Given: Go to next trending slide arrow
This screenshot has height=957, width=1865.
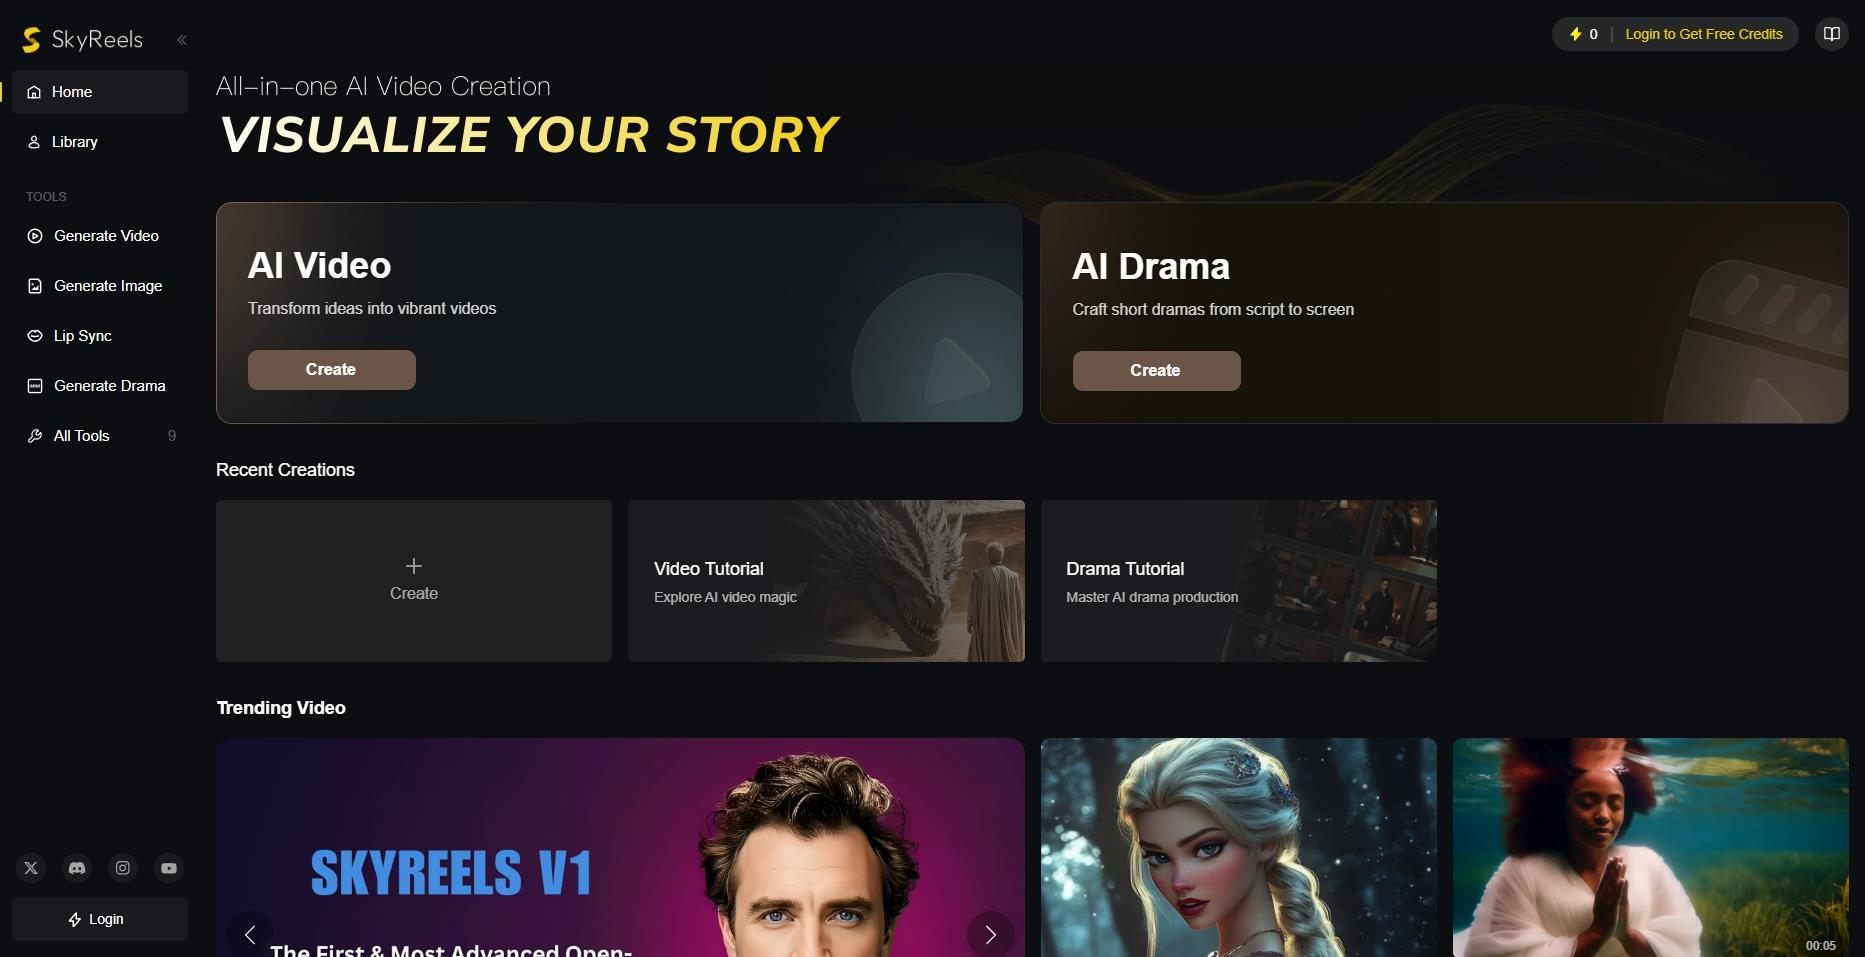Looking at the screenshot, I should tap(990, 934).
